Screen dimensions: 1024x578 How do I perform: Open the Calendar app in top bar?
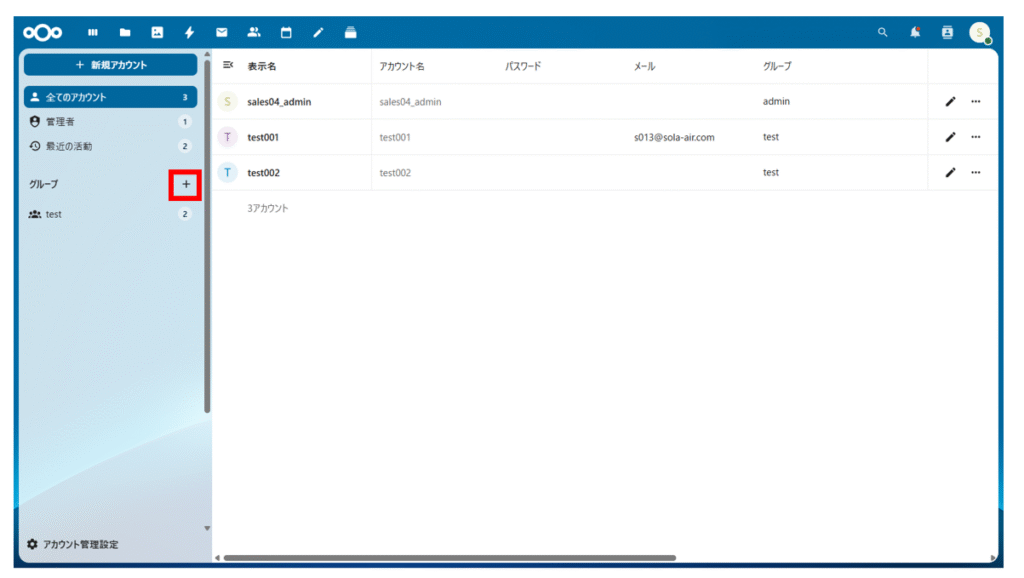[x=286, y=33]
